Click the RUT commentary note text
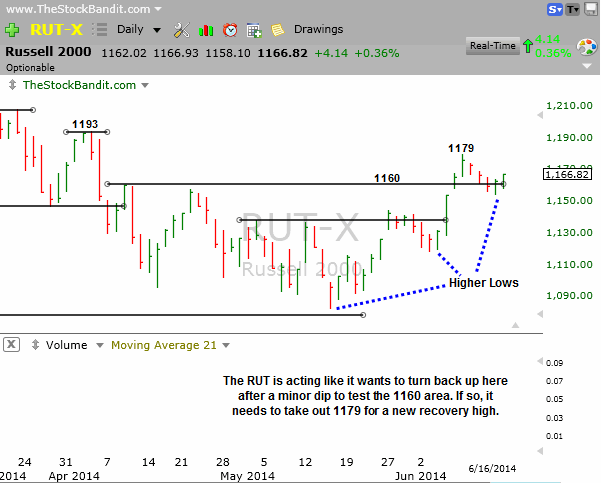Image resolution: width=601 pixels, height=483 pixels. point(365,396)
